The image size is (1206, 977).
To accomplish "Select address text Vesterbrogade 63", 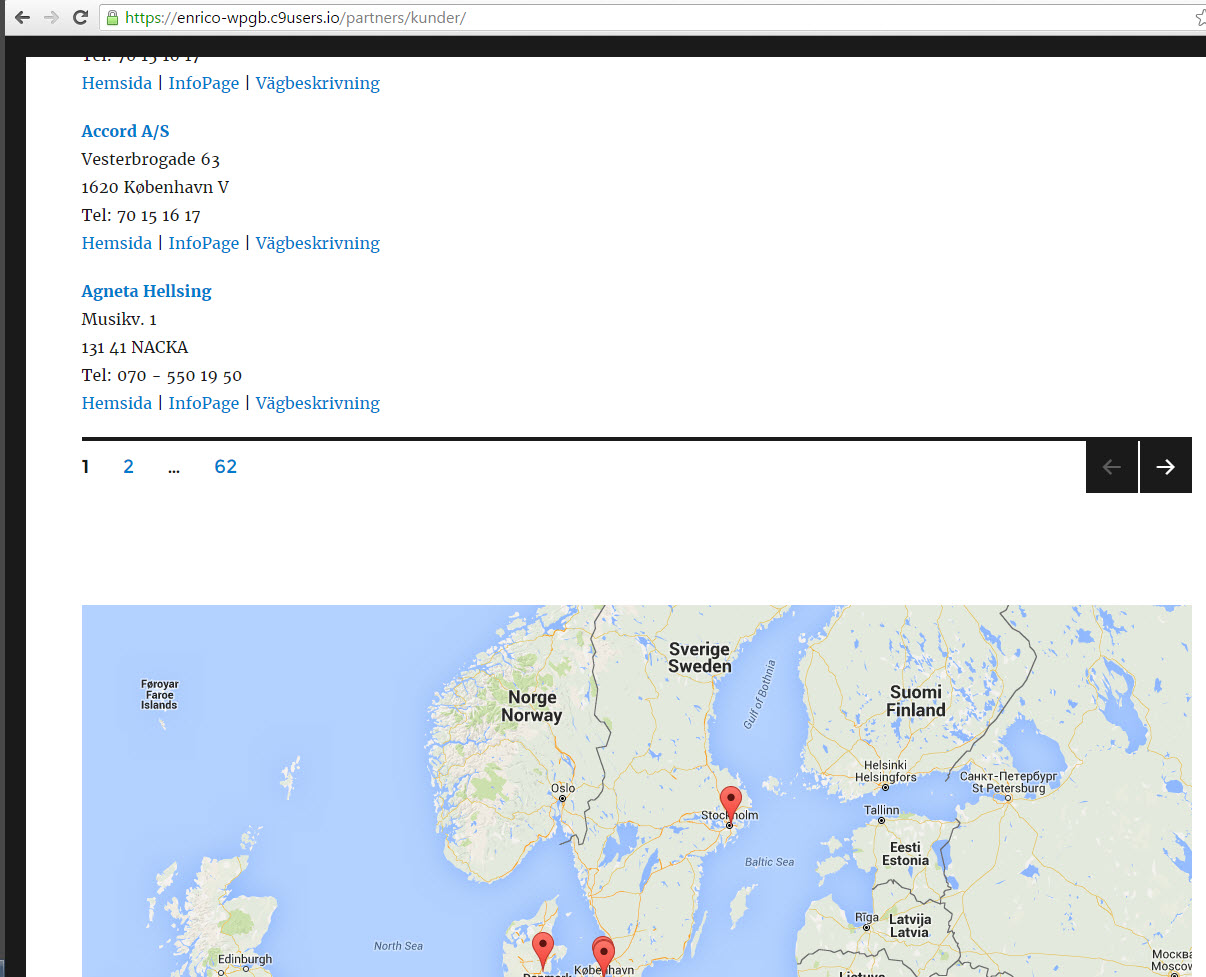I will tap(151, 159).
